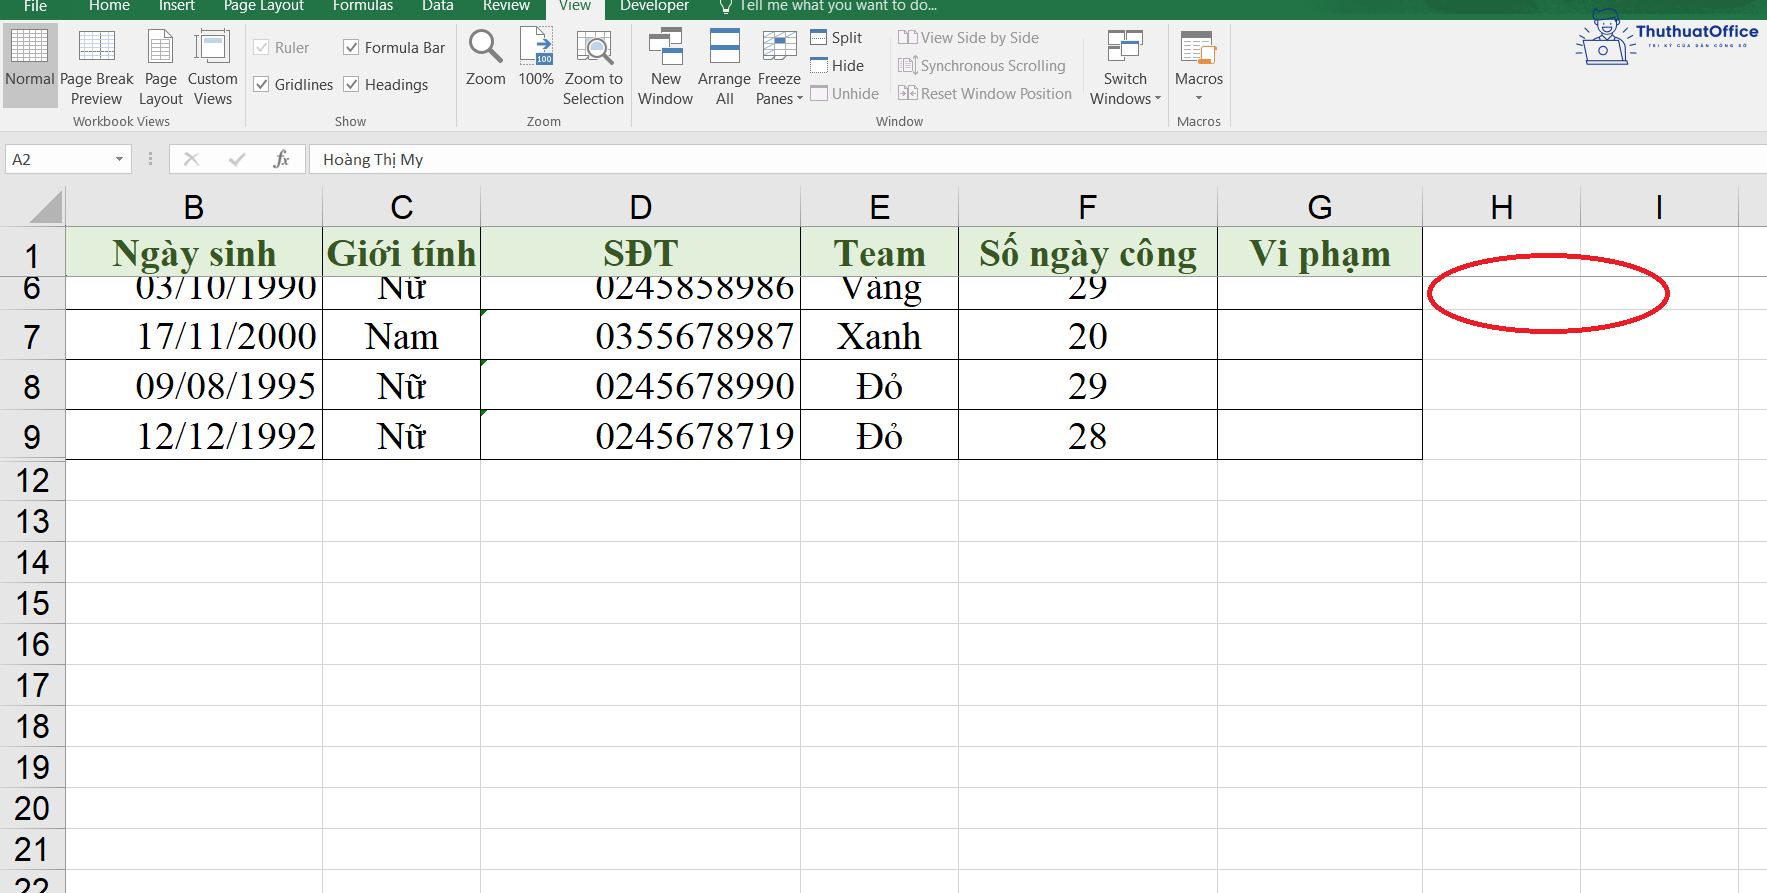Click the Select All corner triangle
Screen dimensions: 1767x893
46,207
